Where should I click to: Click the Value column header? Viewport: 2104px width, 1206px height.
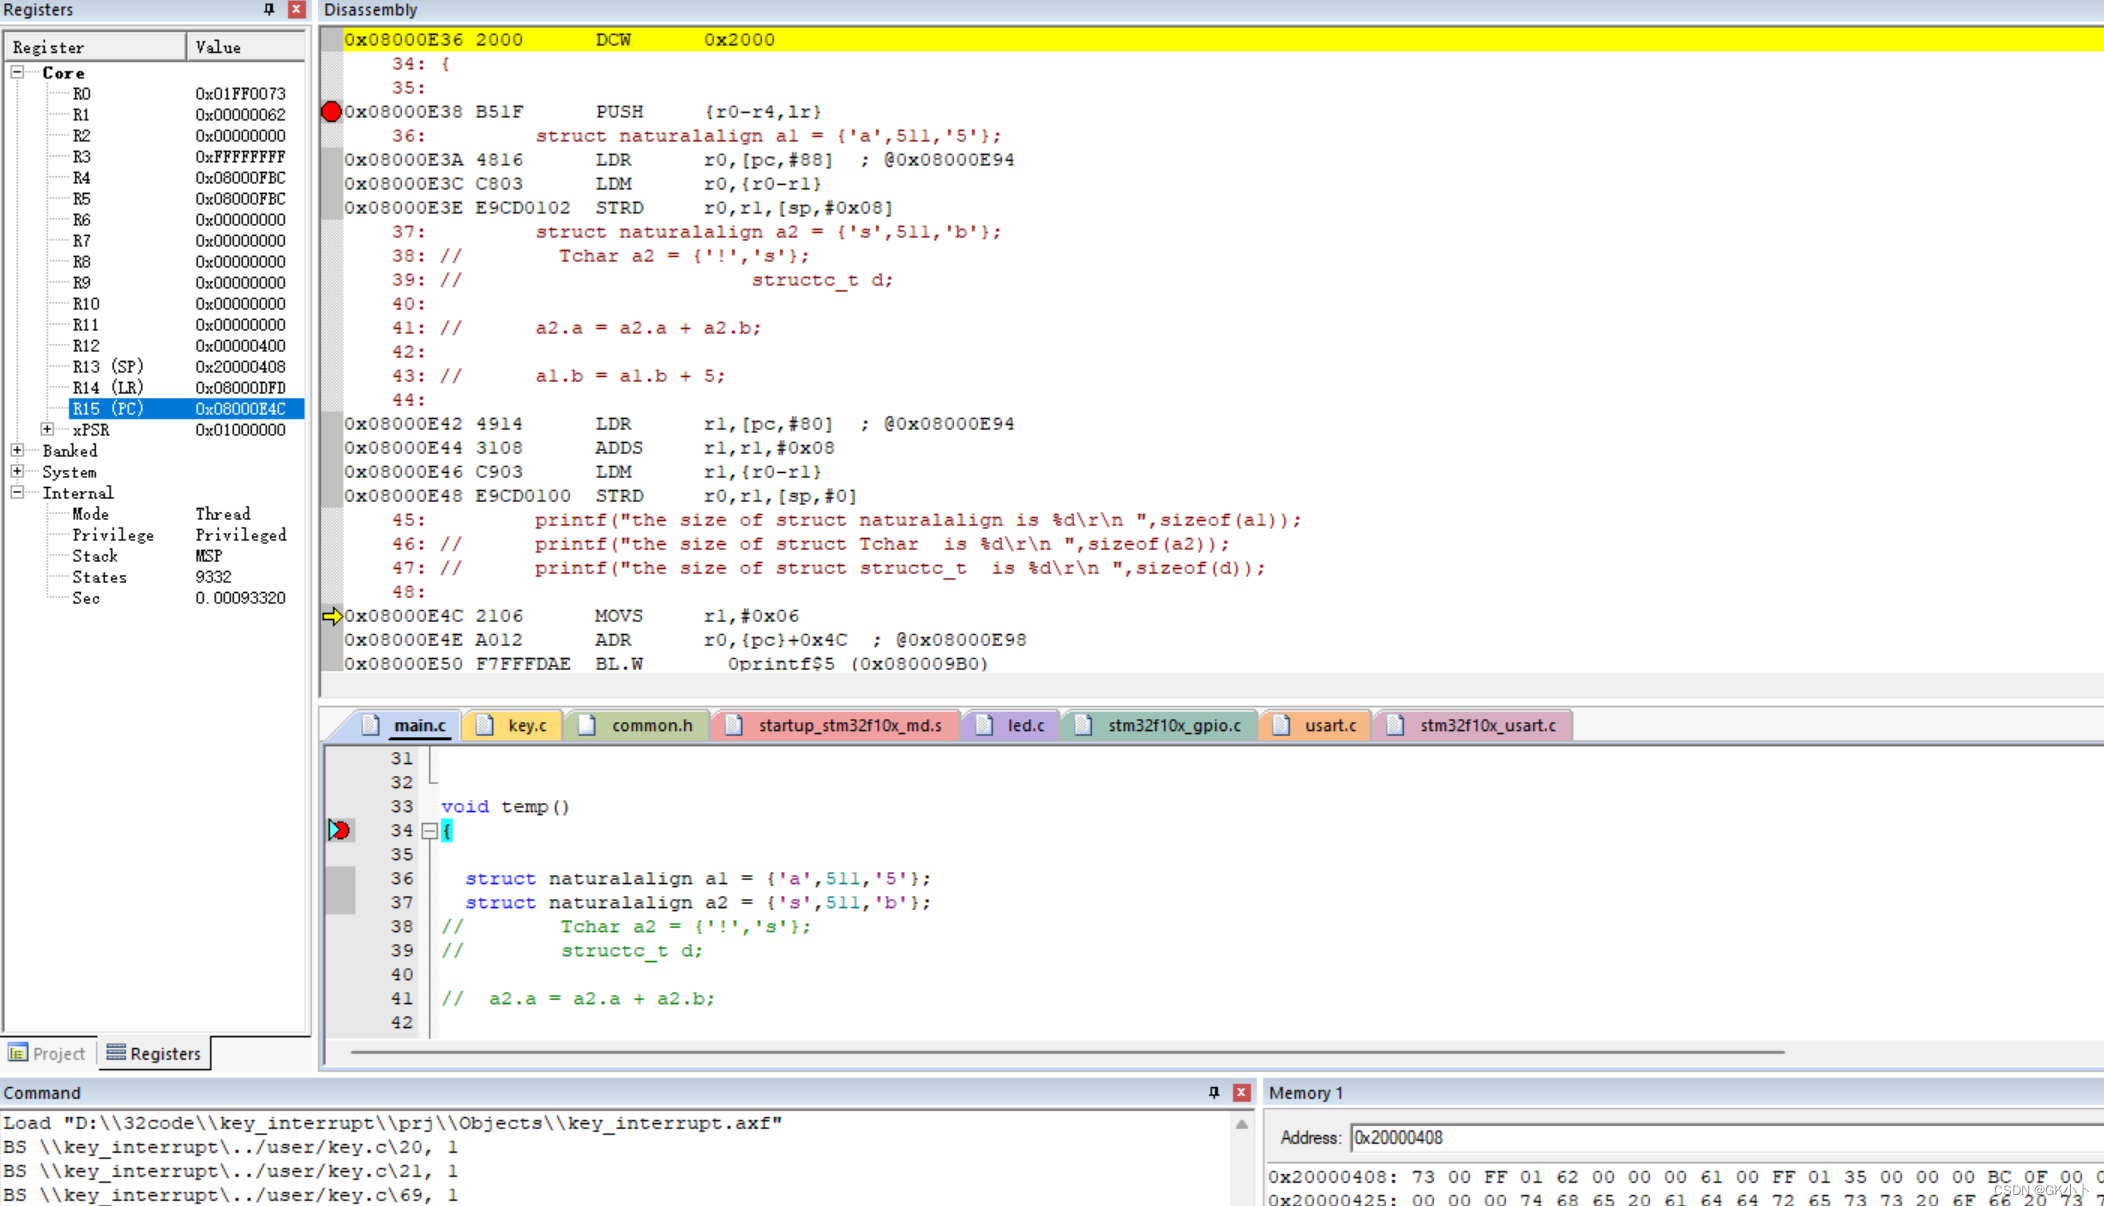245,46
